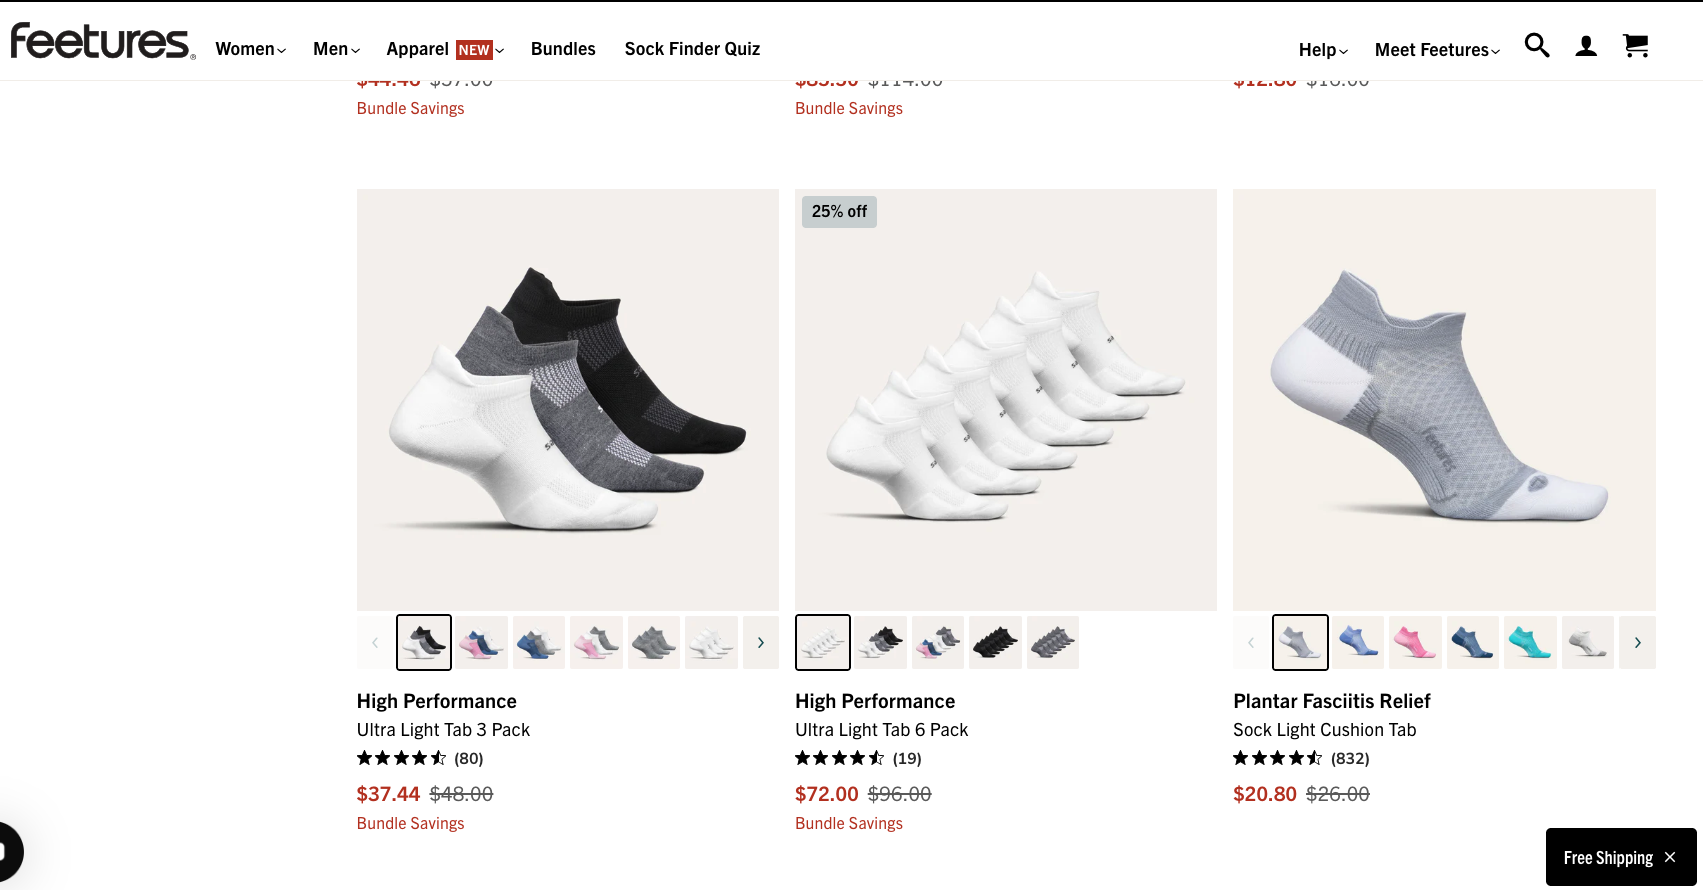Select the pink Plantar Fasciitis sock swatch
This screenshot has width=1703, height=890.
[x=1415, y=642]
